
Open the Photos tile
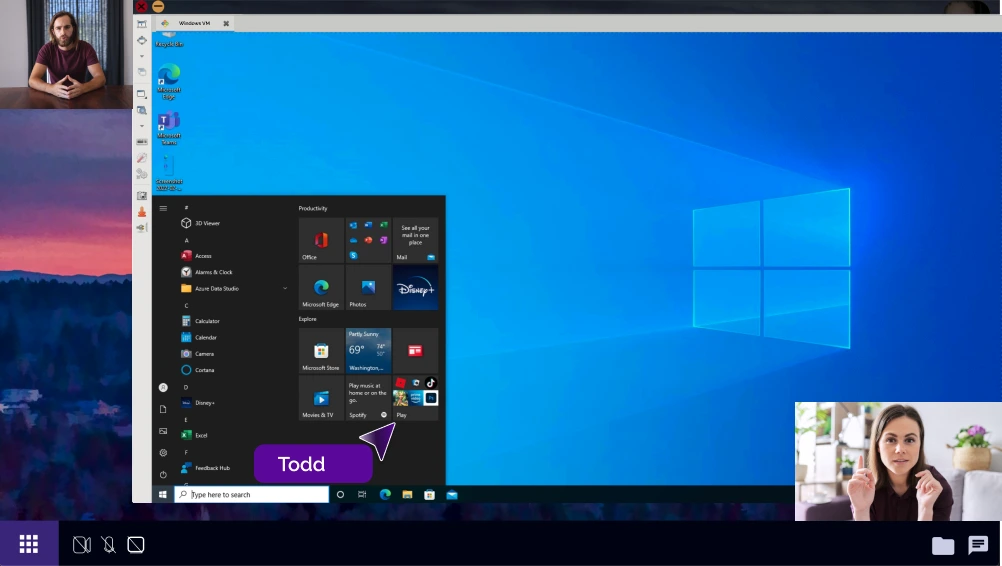click(368, 287)
